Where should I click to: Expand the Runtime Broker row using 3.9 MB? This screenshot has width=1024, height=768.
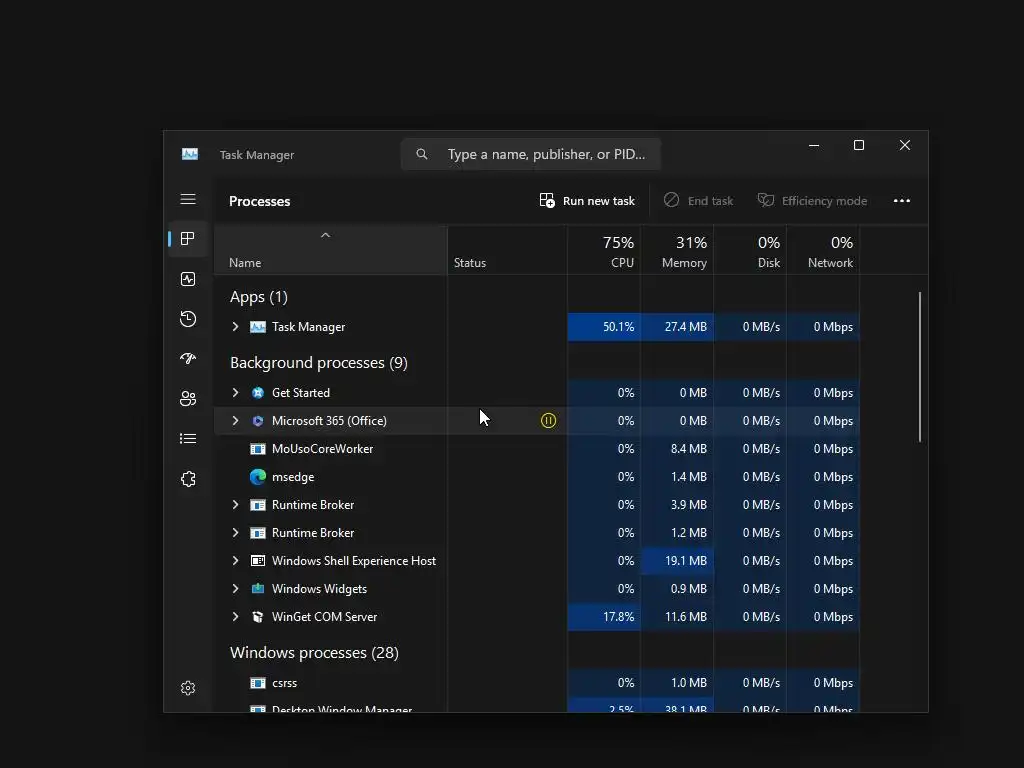pos(236,505)
